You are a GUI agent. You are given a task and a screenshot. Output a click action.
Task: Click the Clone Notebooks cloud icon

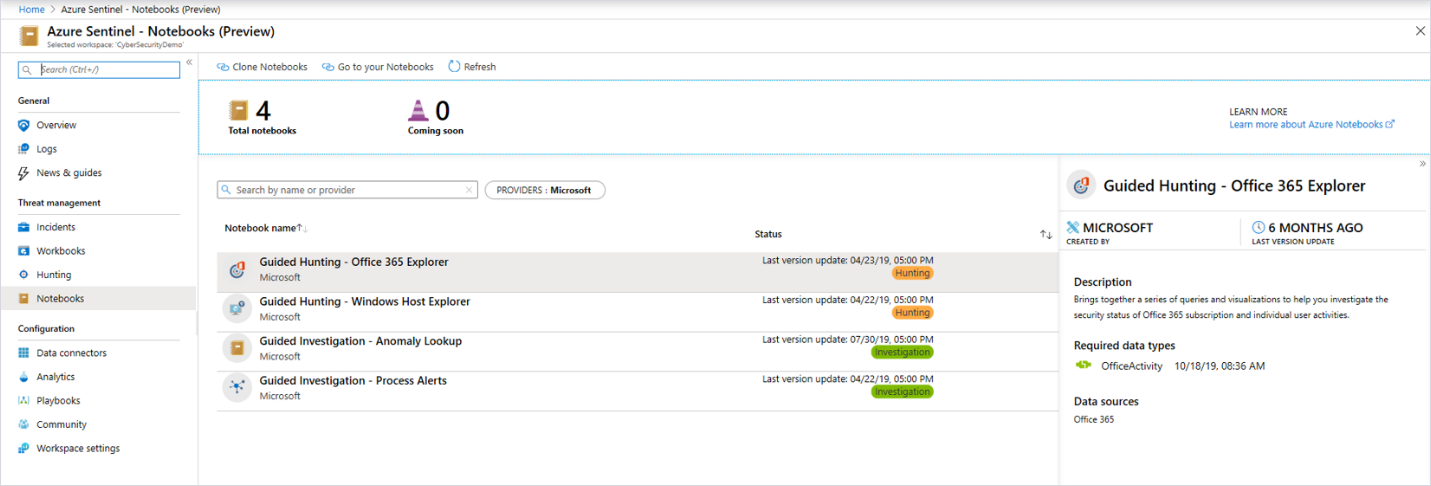click(x=223, y=67)
